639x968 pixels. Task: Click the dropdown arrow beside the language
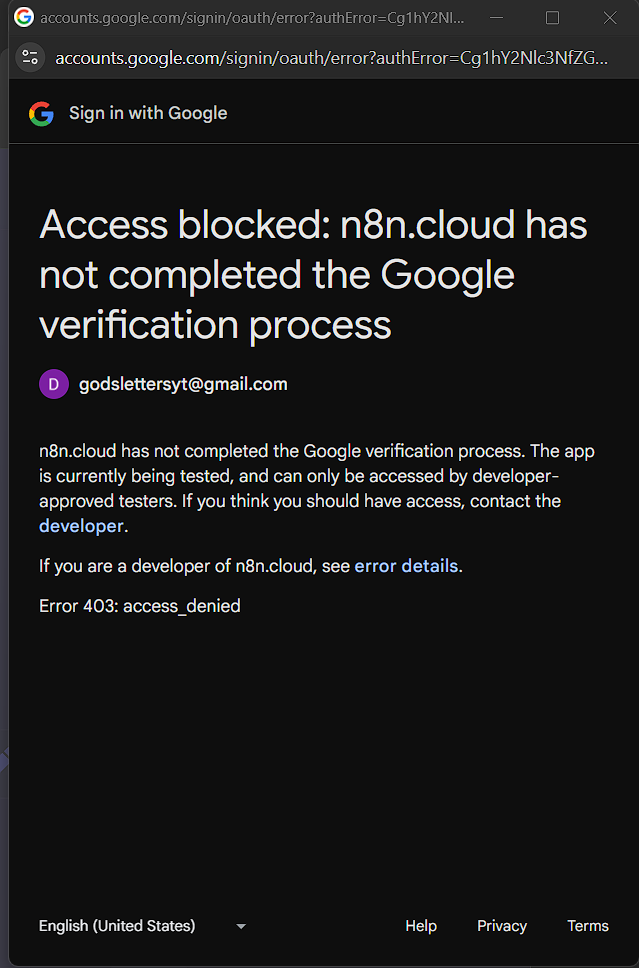(241, 927)
